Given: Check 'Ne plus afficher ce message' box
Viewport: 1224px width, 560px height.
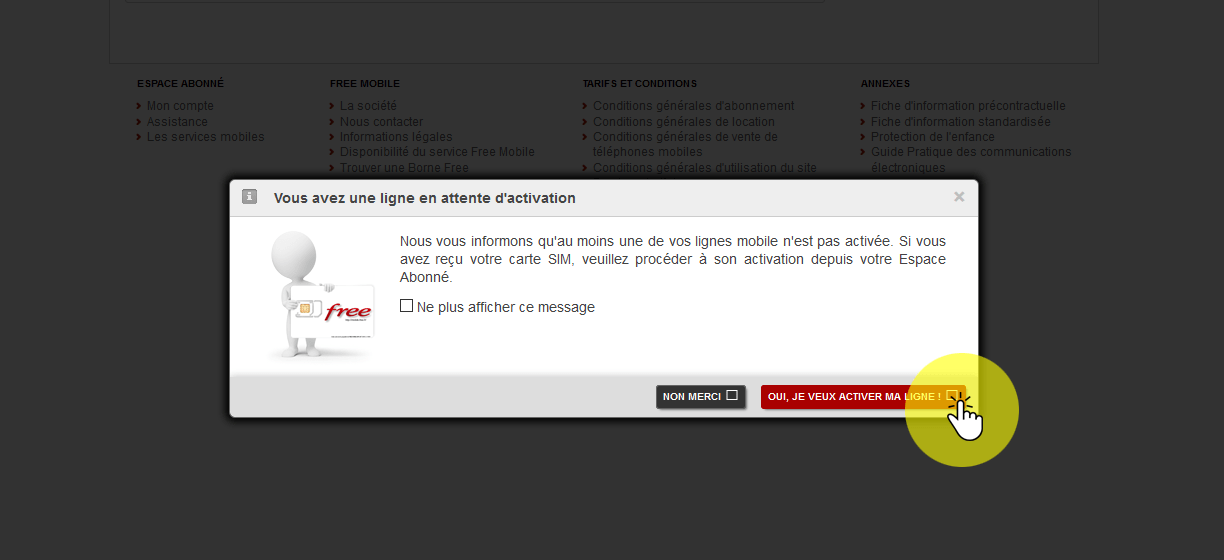Looking at the screenshot, I should pos(406,306).
